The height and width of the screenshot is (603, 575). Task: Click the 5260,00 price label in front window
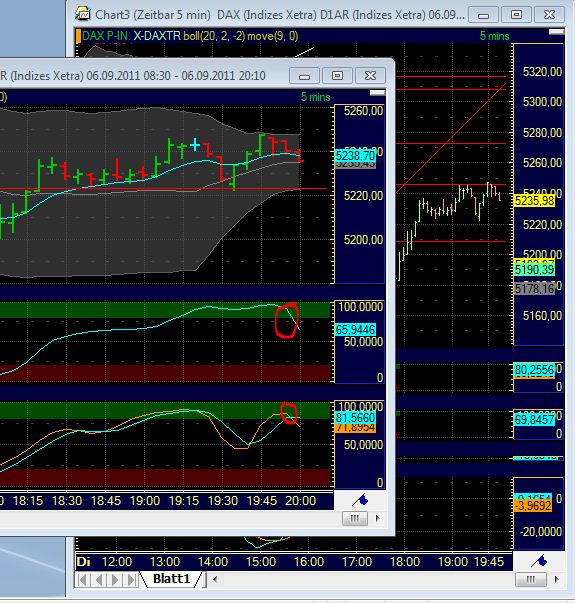363,111
